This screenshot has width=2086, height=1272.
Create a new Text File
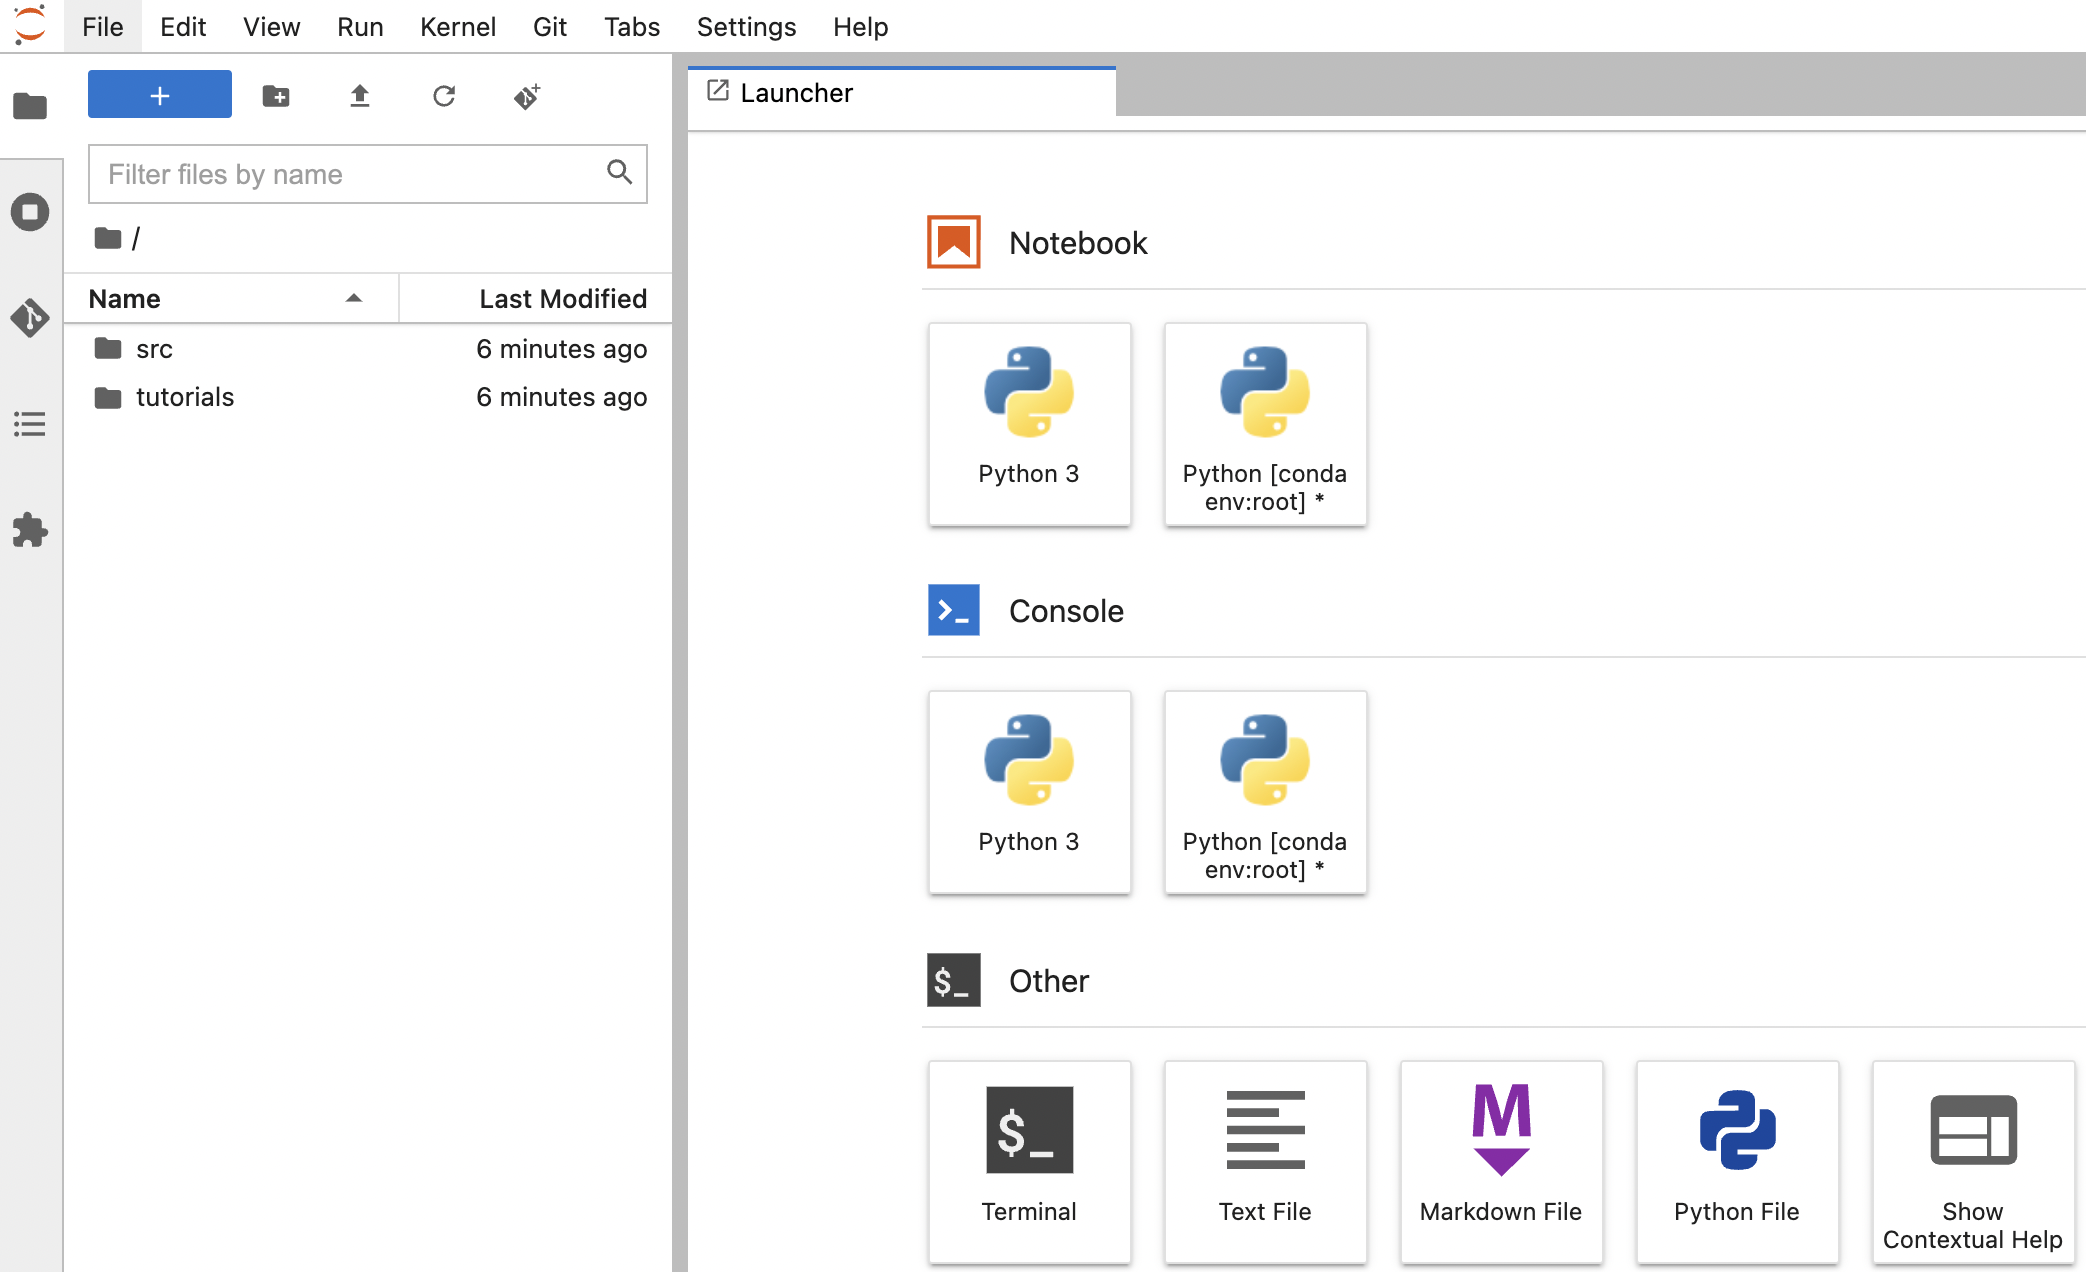click(x=1265, y=1162)
